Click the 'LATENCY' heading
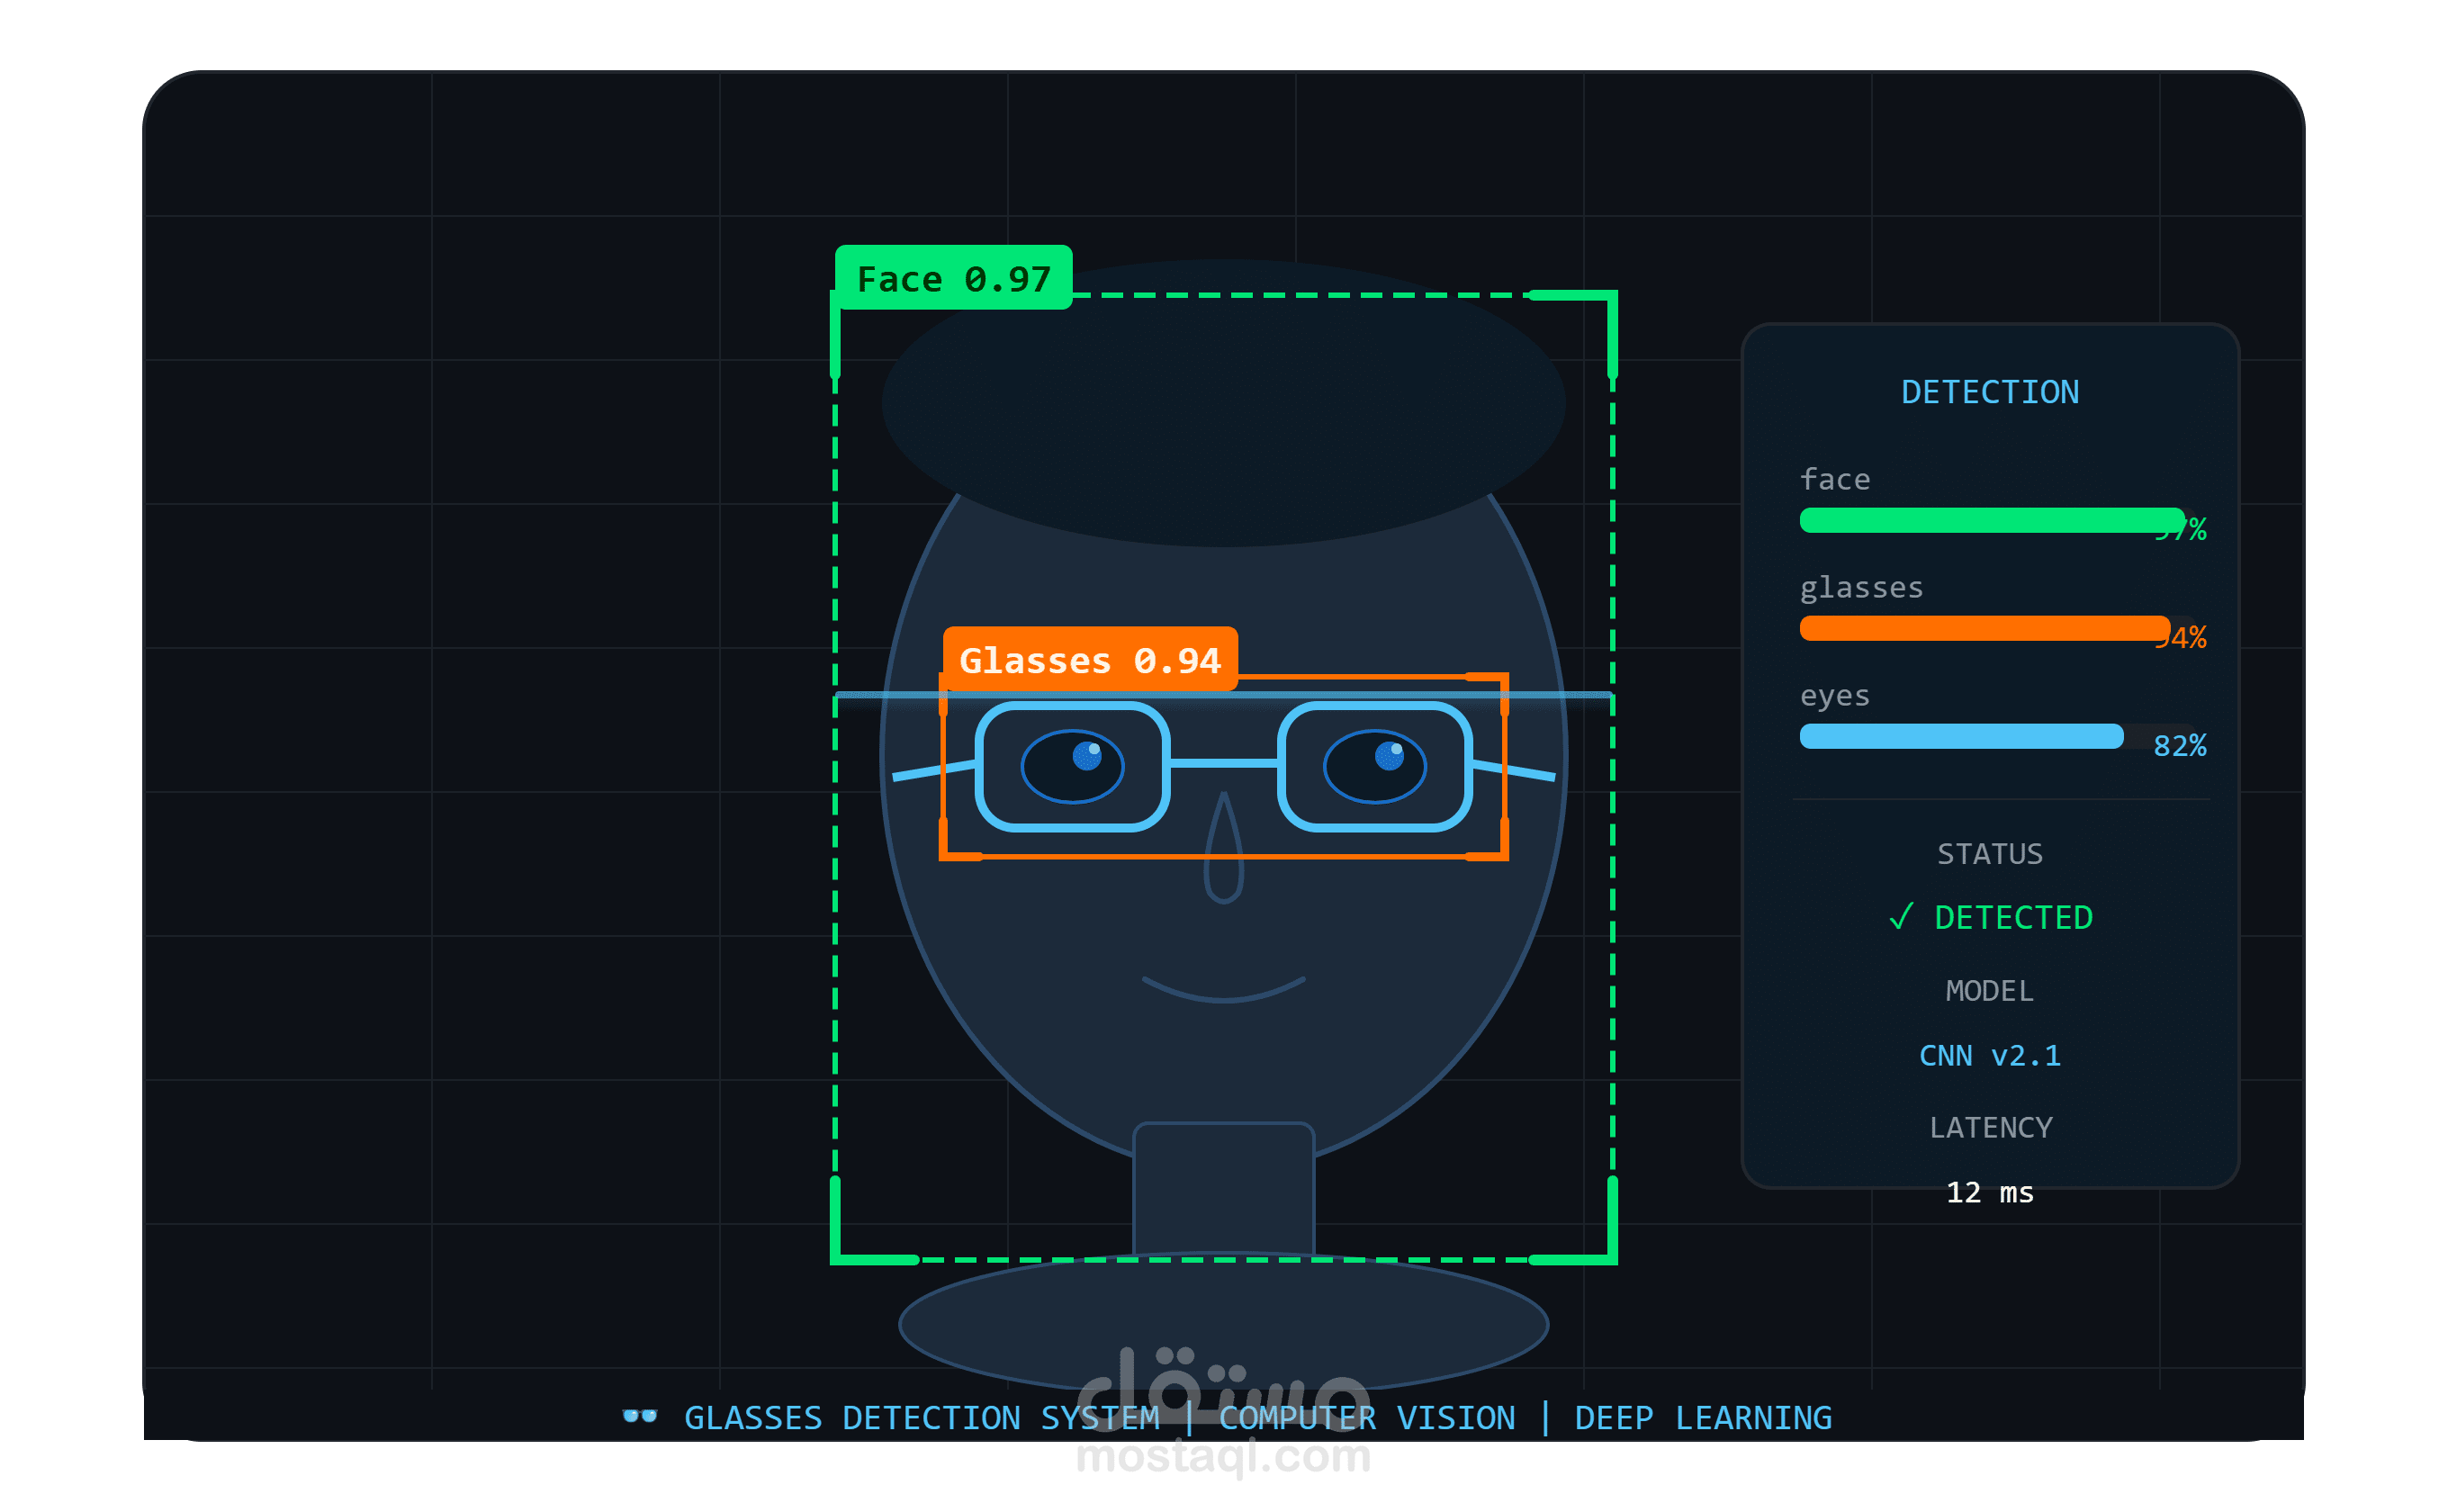Image resolution: width=2448 pixels, height=1512 pixels. tap(1991, 1128)
